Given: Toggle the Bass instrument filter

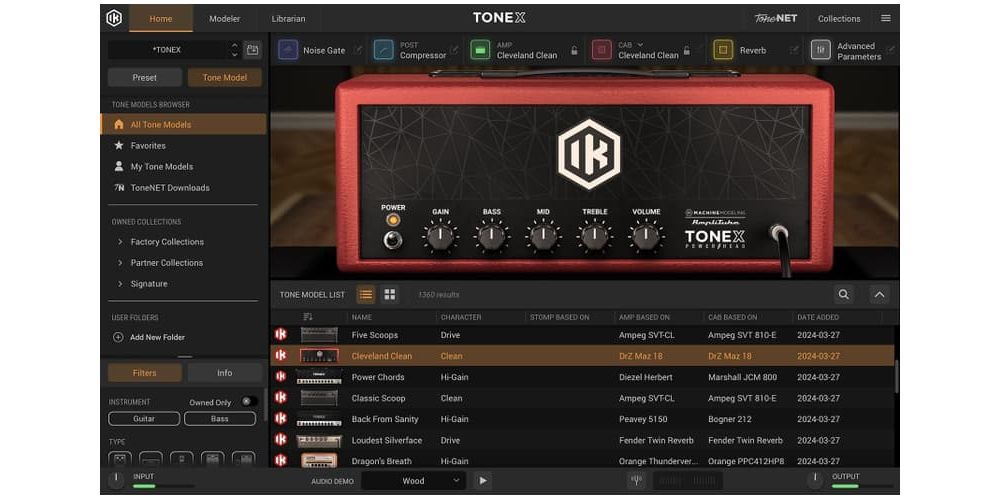Looking at the screenshot, I should [220, 419].
